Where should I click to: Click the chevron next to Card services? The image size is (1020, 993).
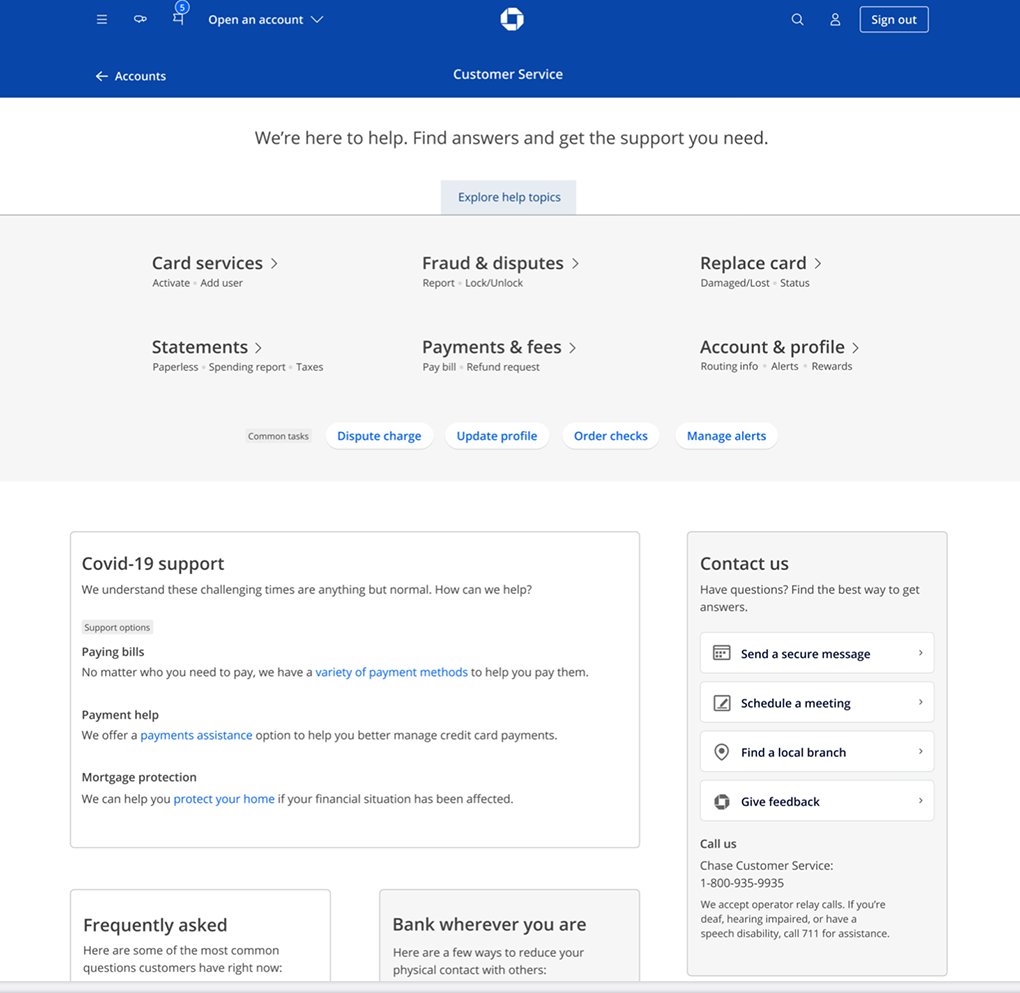[x=274, y=264]
